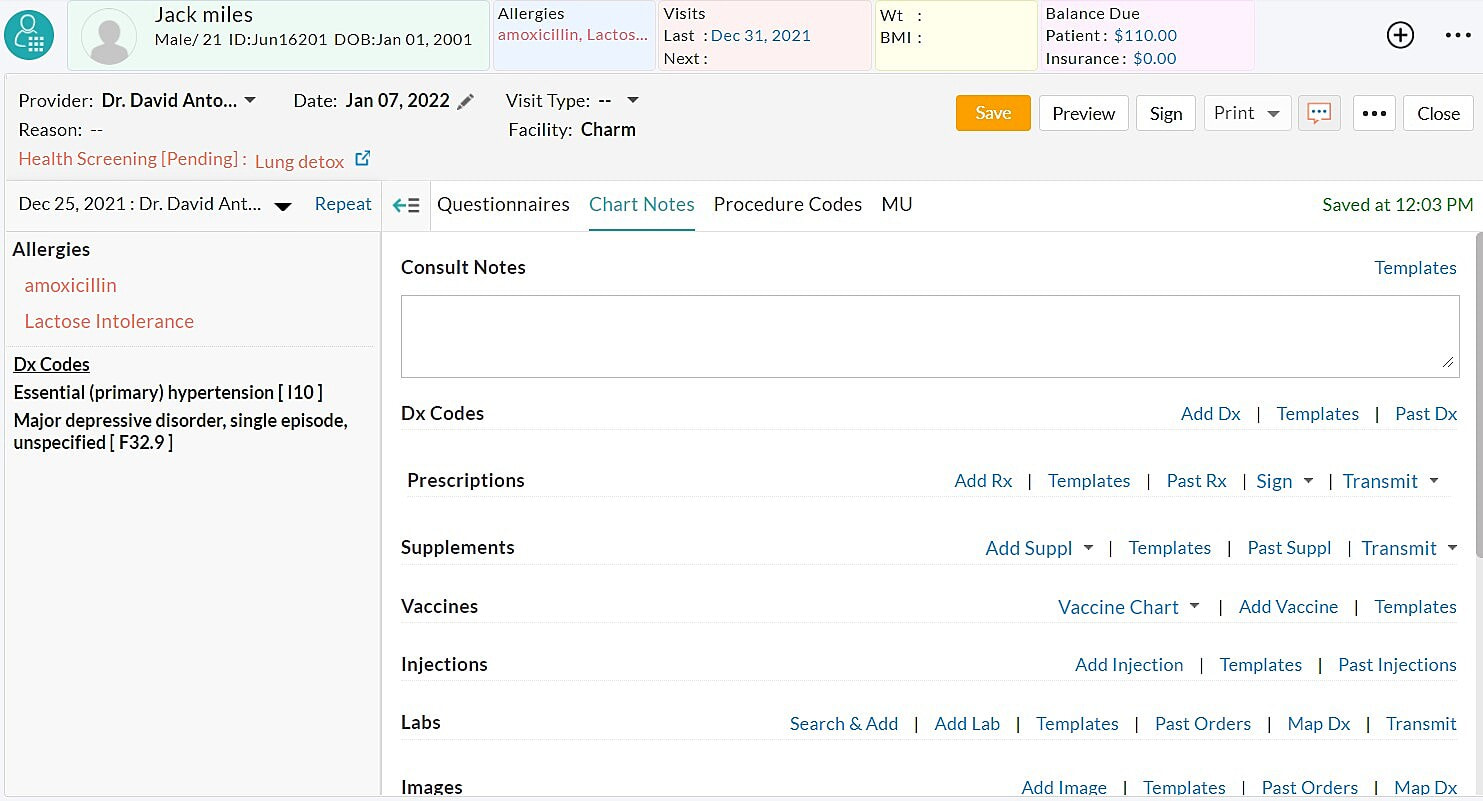Click the plus circle add icon
1483x801 pixels.
[1400, 35]
